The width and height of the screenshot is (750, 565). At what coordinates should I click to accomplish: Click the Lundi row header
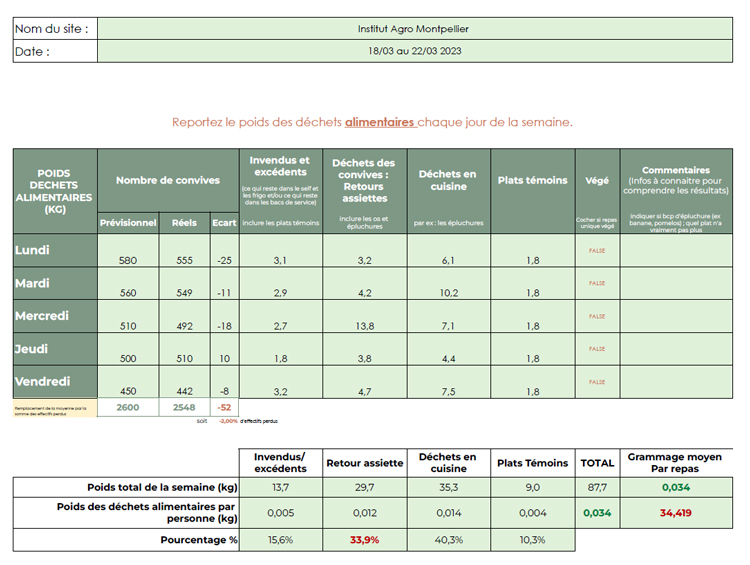coord(55,250)
